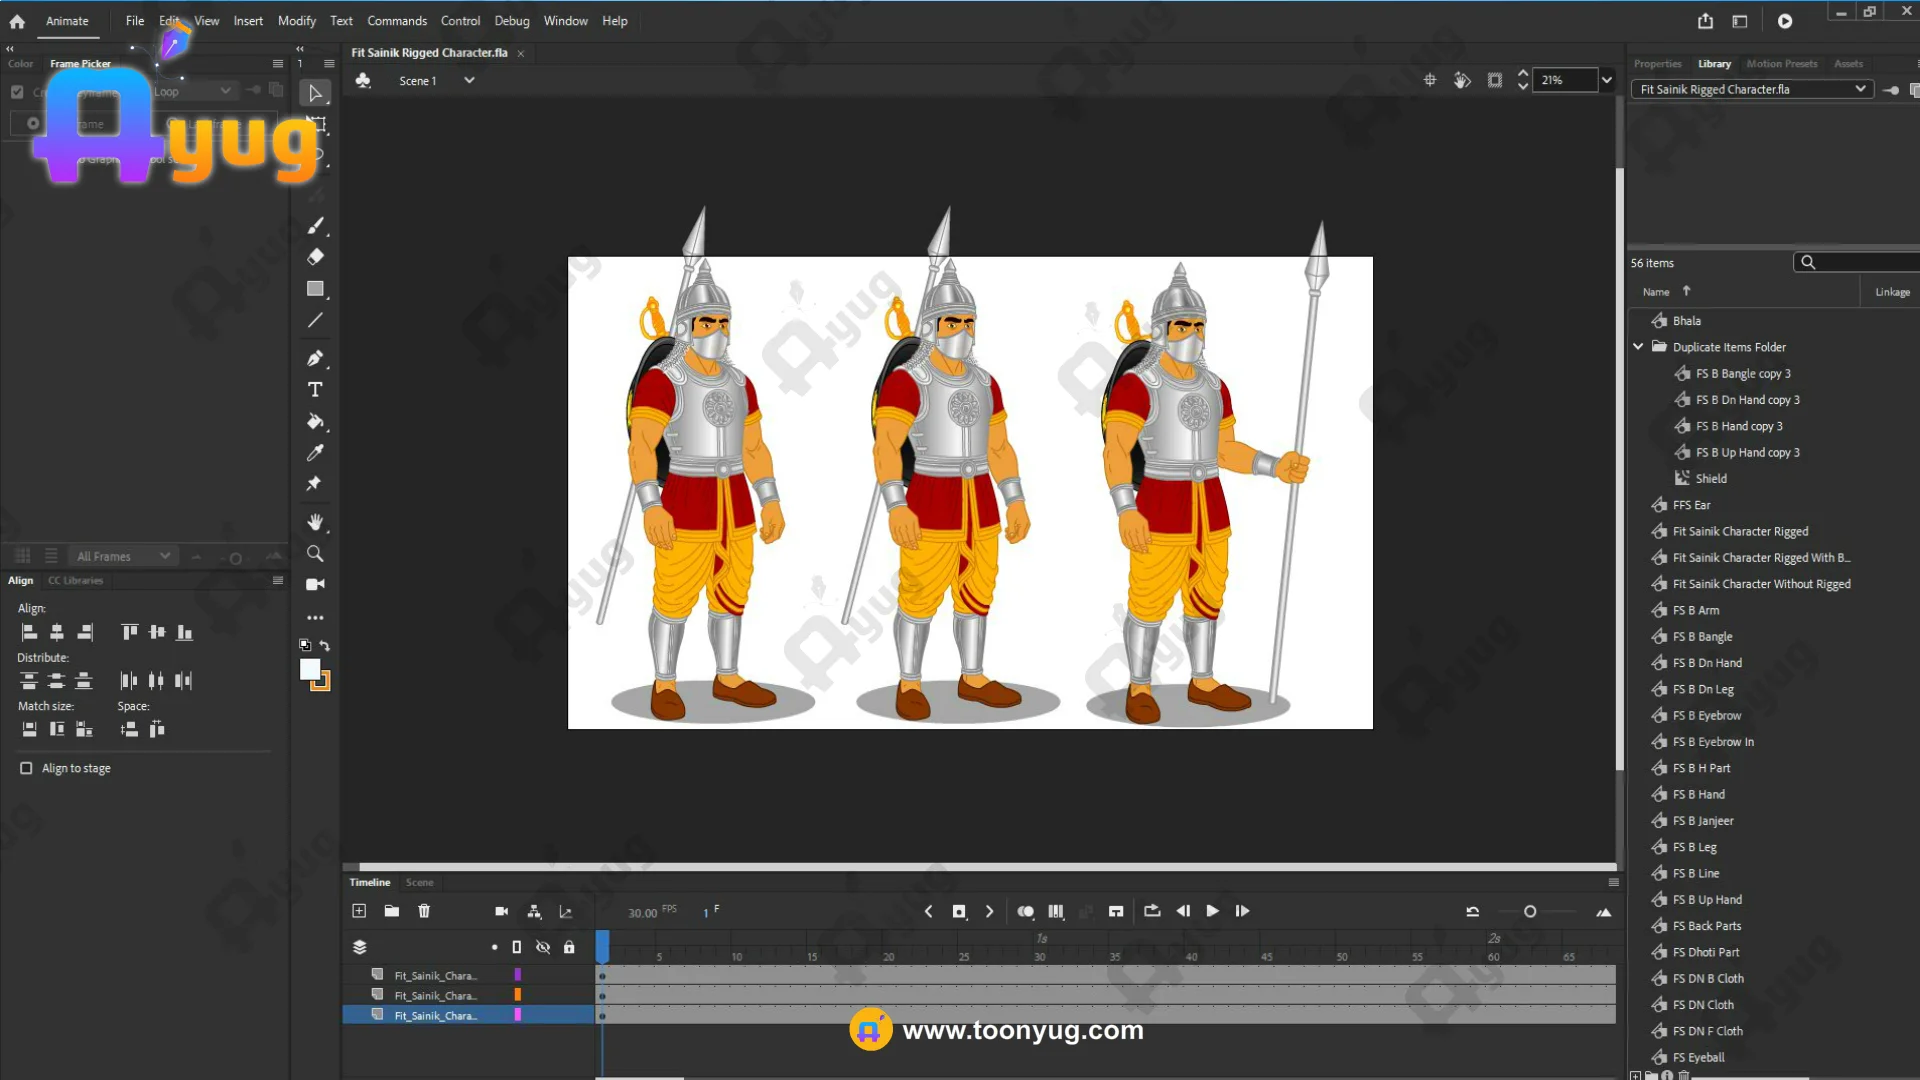Viewport: 1920px width, 1080px height.
Task: Select the Eyedropper tool
Action: click(x=315, y=453)
